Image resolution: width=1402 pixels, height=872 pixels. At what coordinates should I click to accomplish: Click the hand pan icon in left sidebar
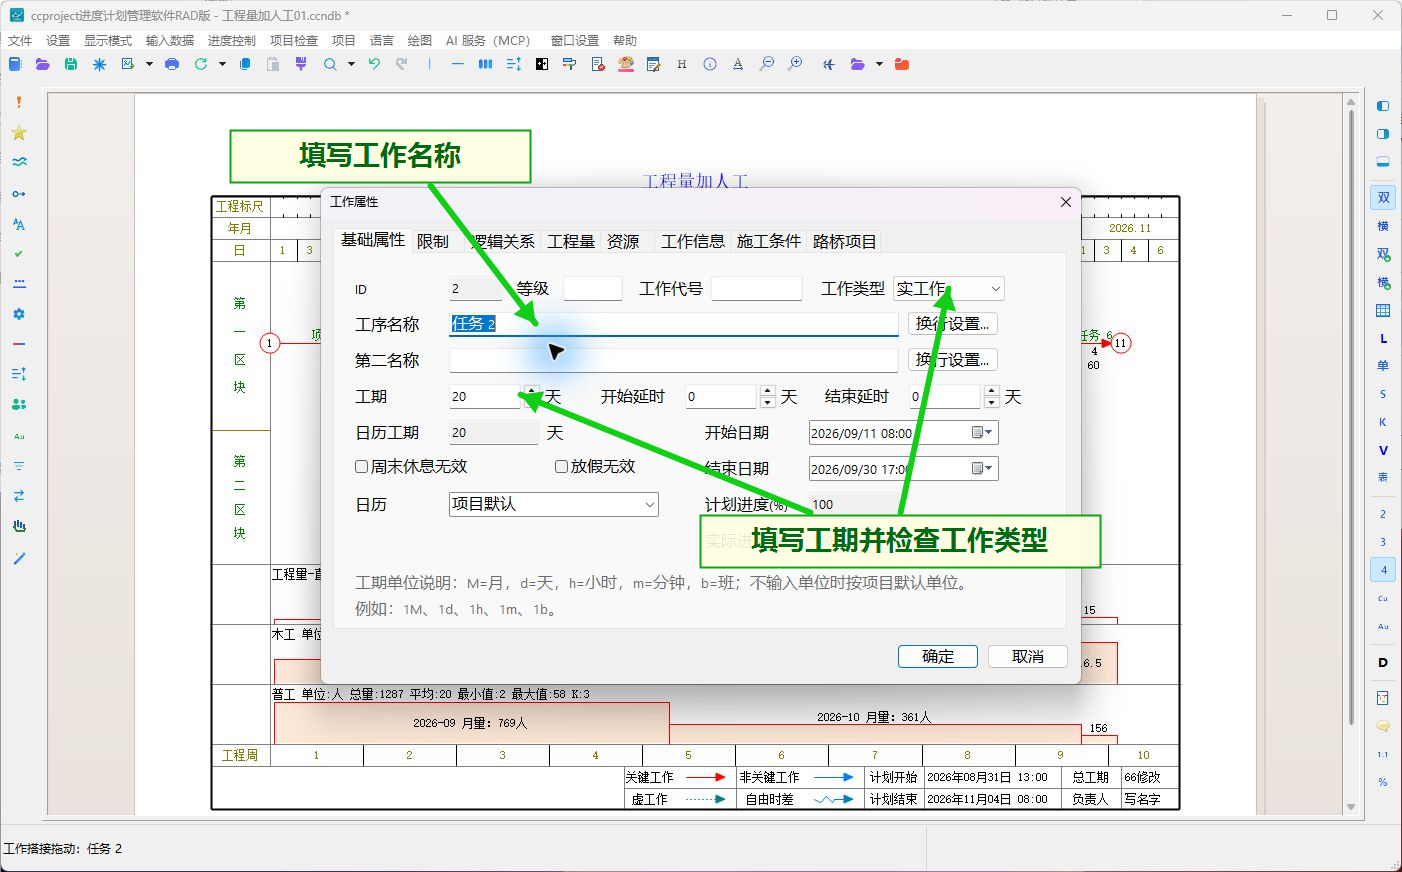(x=19, y=526)
